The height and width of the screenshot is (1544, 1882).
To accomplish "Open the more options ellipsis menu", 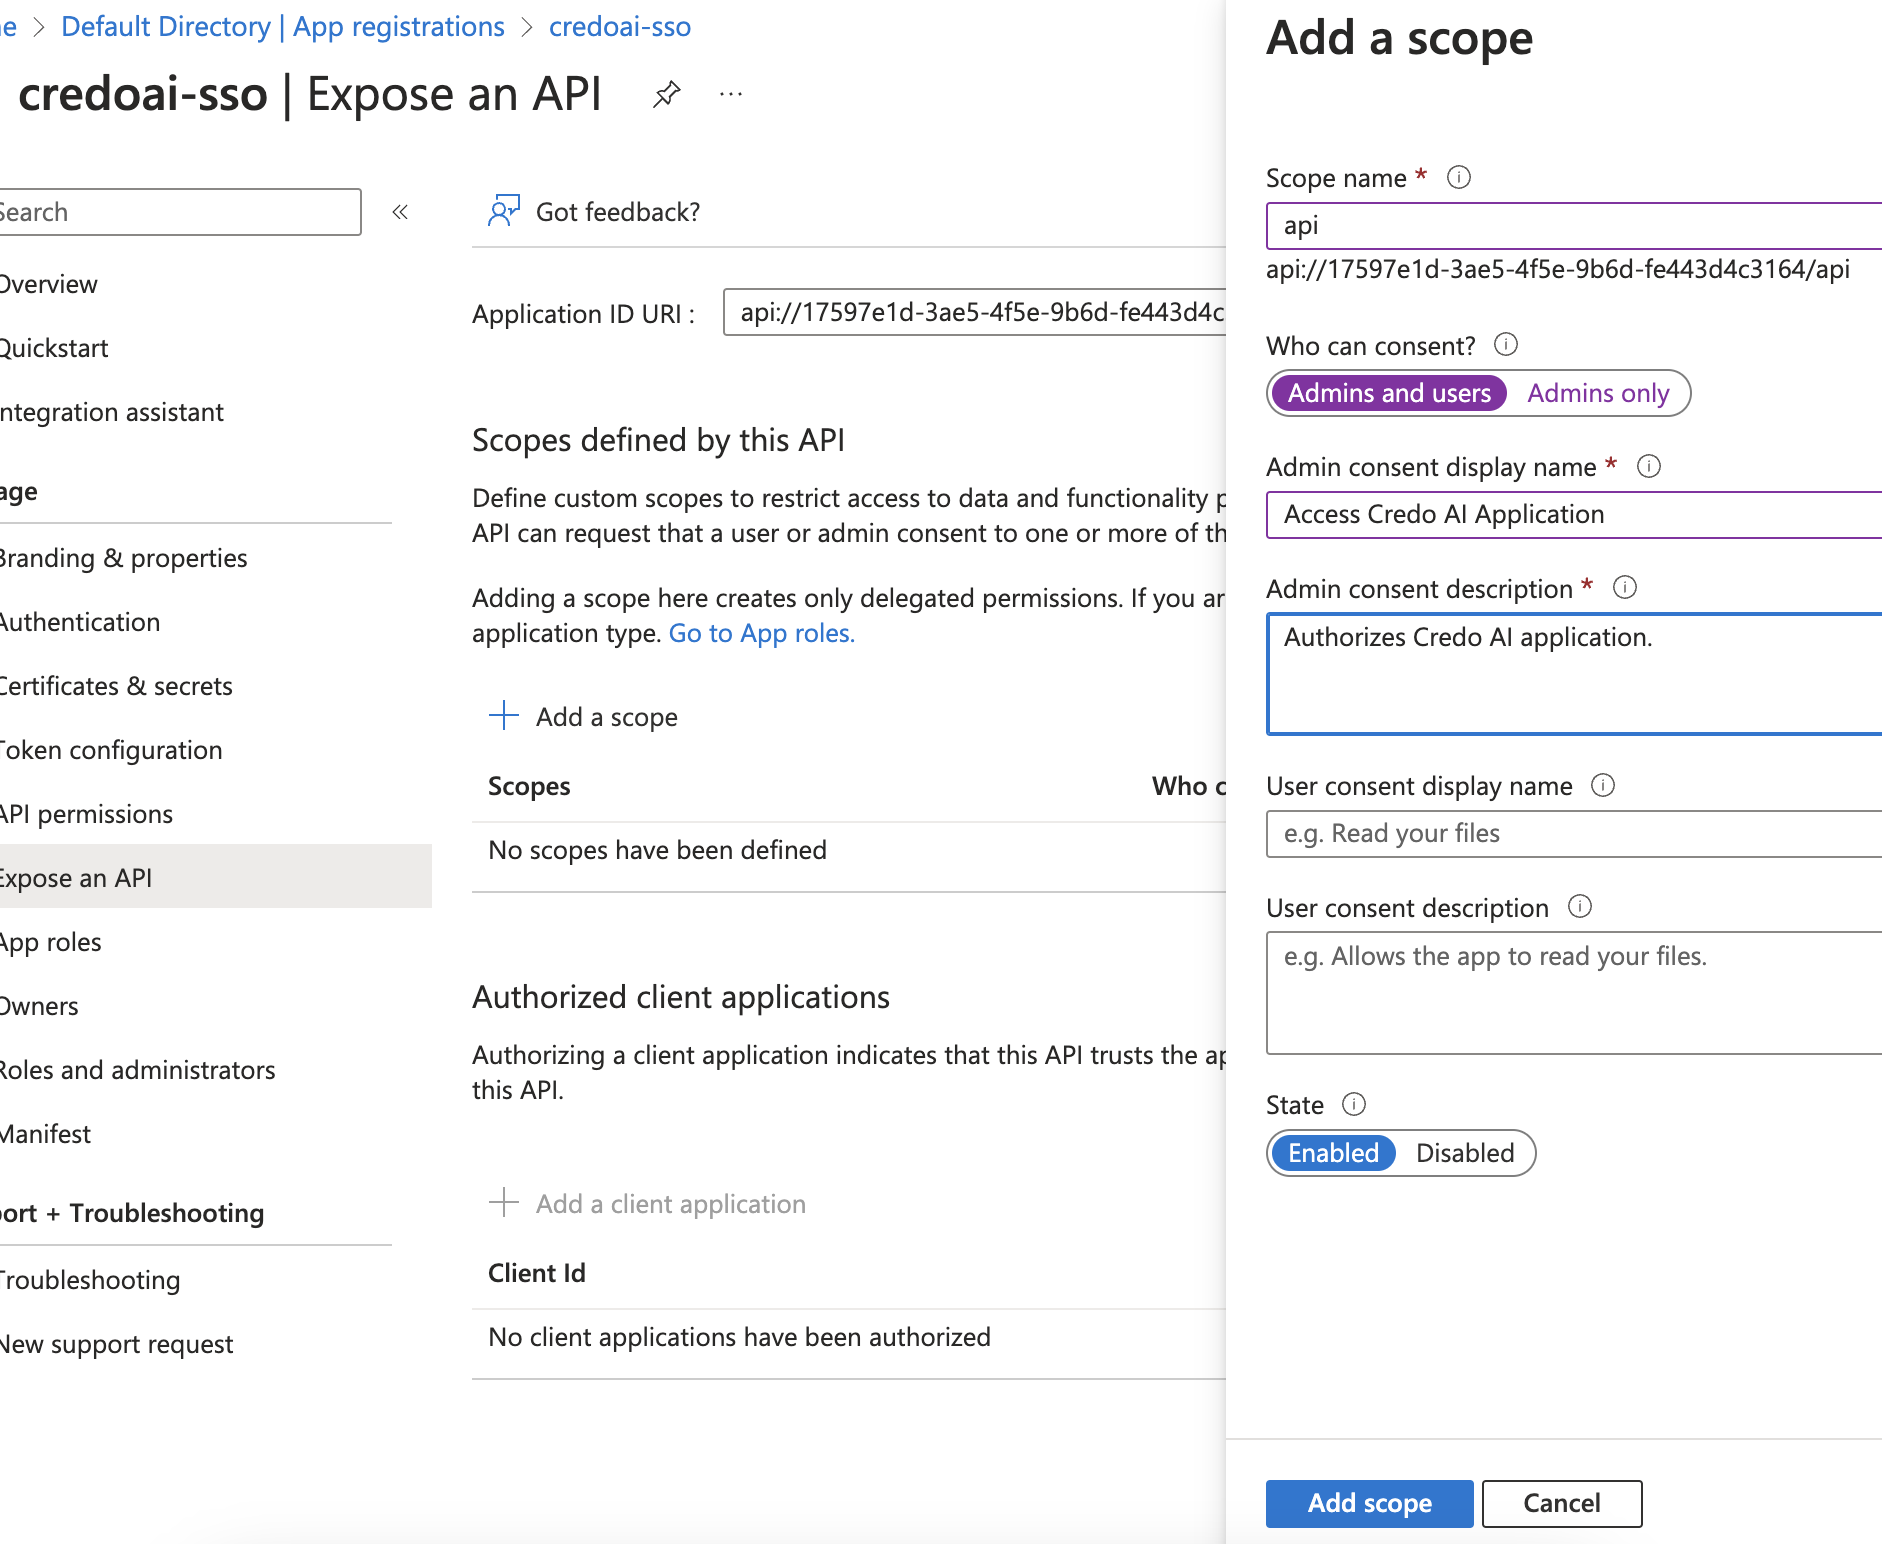I will point(731,95).
